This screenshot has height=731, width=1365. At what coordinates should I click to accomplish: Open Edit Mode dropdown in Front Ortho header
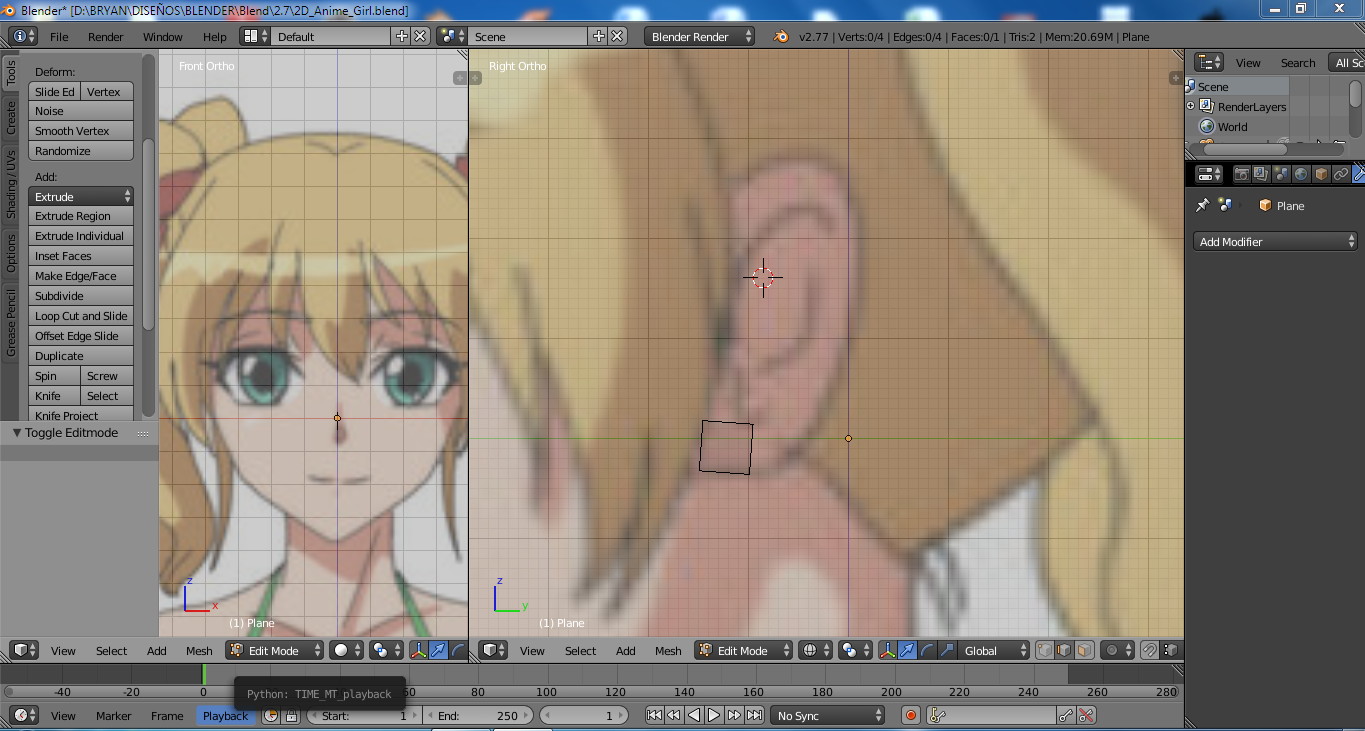click(274, 650)
